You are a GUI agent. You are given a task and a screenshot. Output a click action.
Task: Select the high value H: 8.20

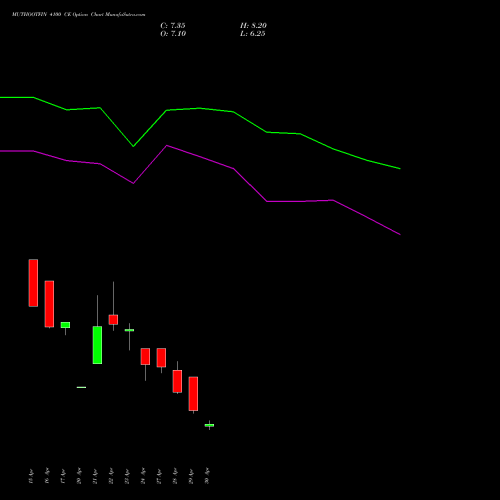tap(253, 25)
